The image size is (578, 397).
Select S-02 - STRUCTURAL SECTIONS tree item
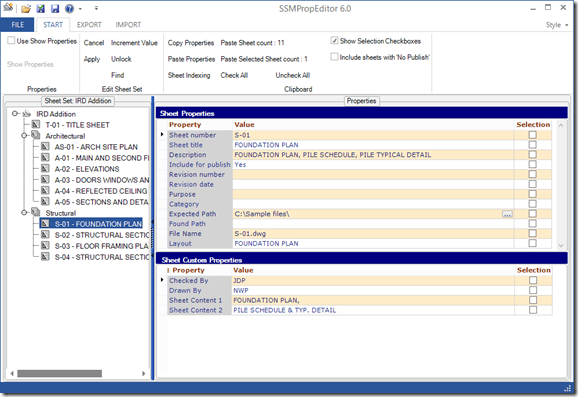pos(101,235)
